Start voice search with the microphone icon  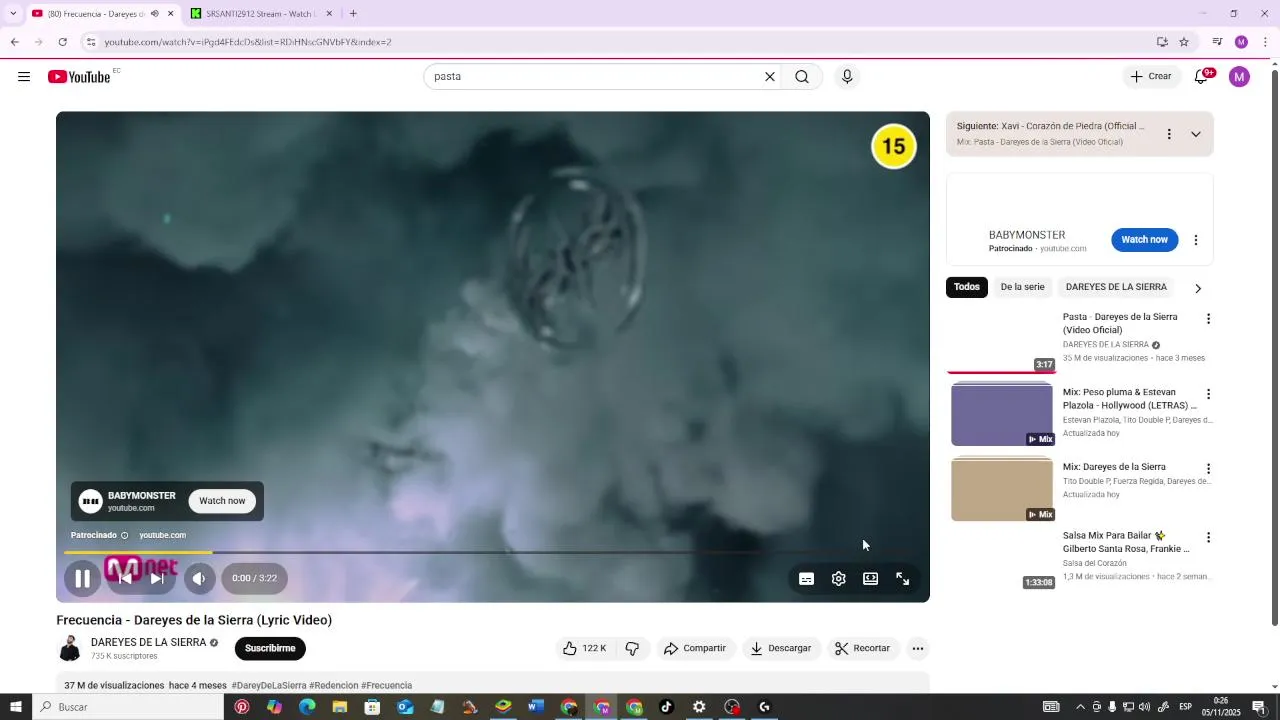pos(847,77)
